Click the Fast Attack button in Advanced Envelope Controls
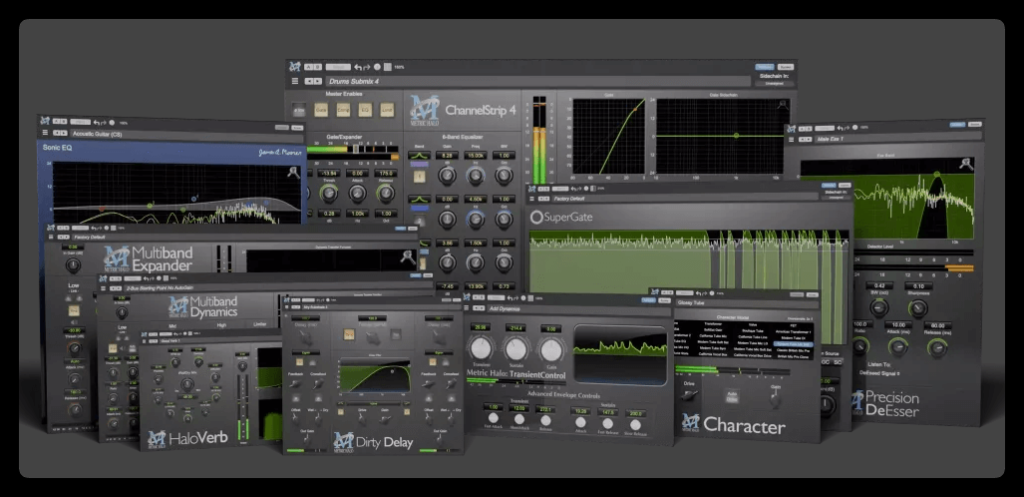The height and width of the screenshot is (497, 1024). (493, 418)
